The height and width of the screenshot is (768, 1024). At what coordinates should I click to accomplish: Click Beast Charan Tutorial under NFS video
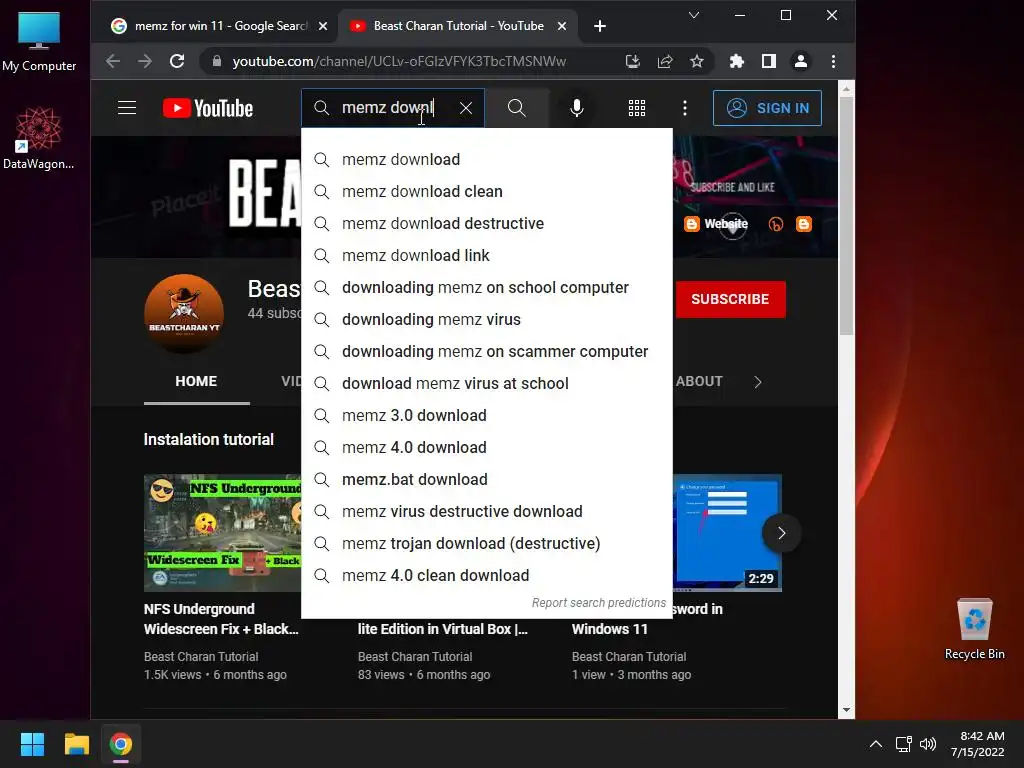coord(201,656)
